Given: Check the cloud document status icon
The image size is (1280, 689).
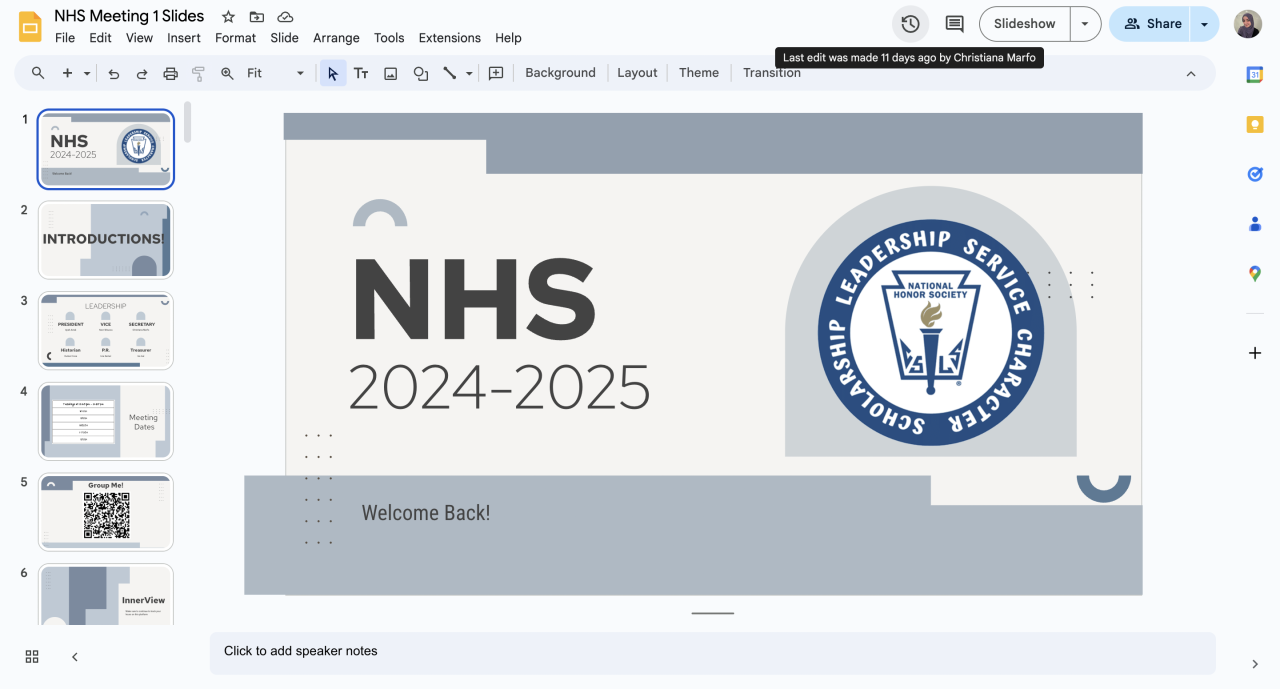Looking at the screenshot, I should 286,17.
